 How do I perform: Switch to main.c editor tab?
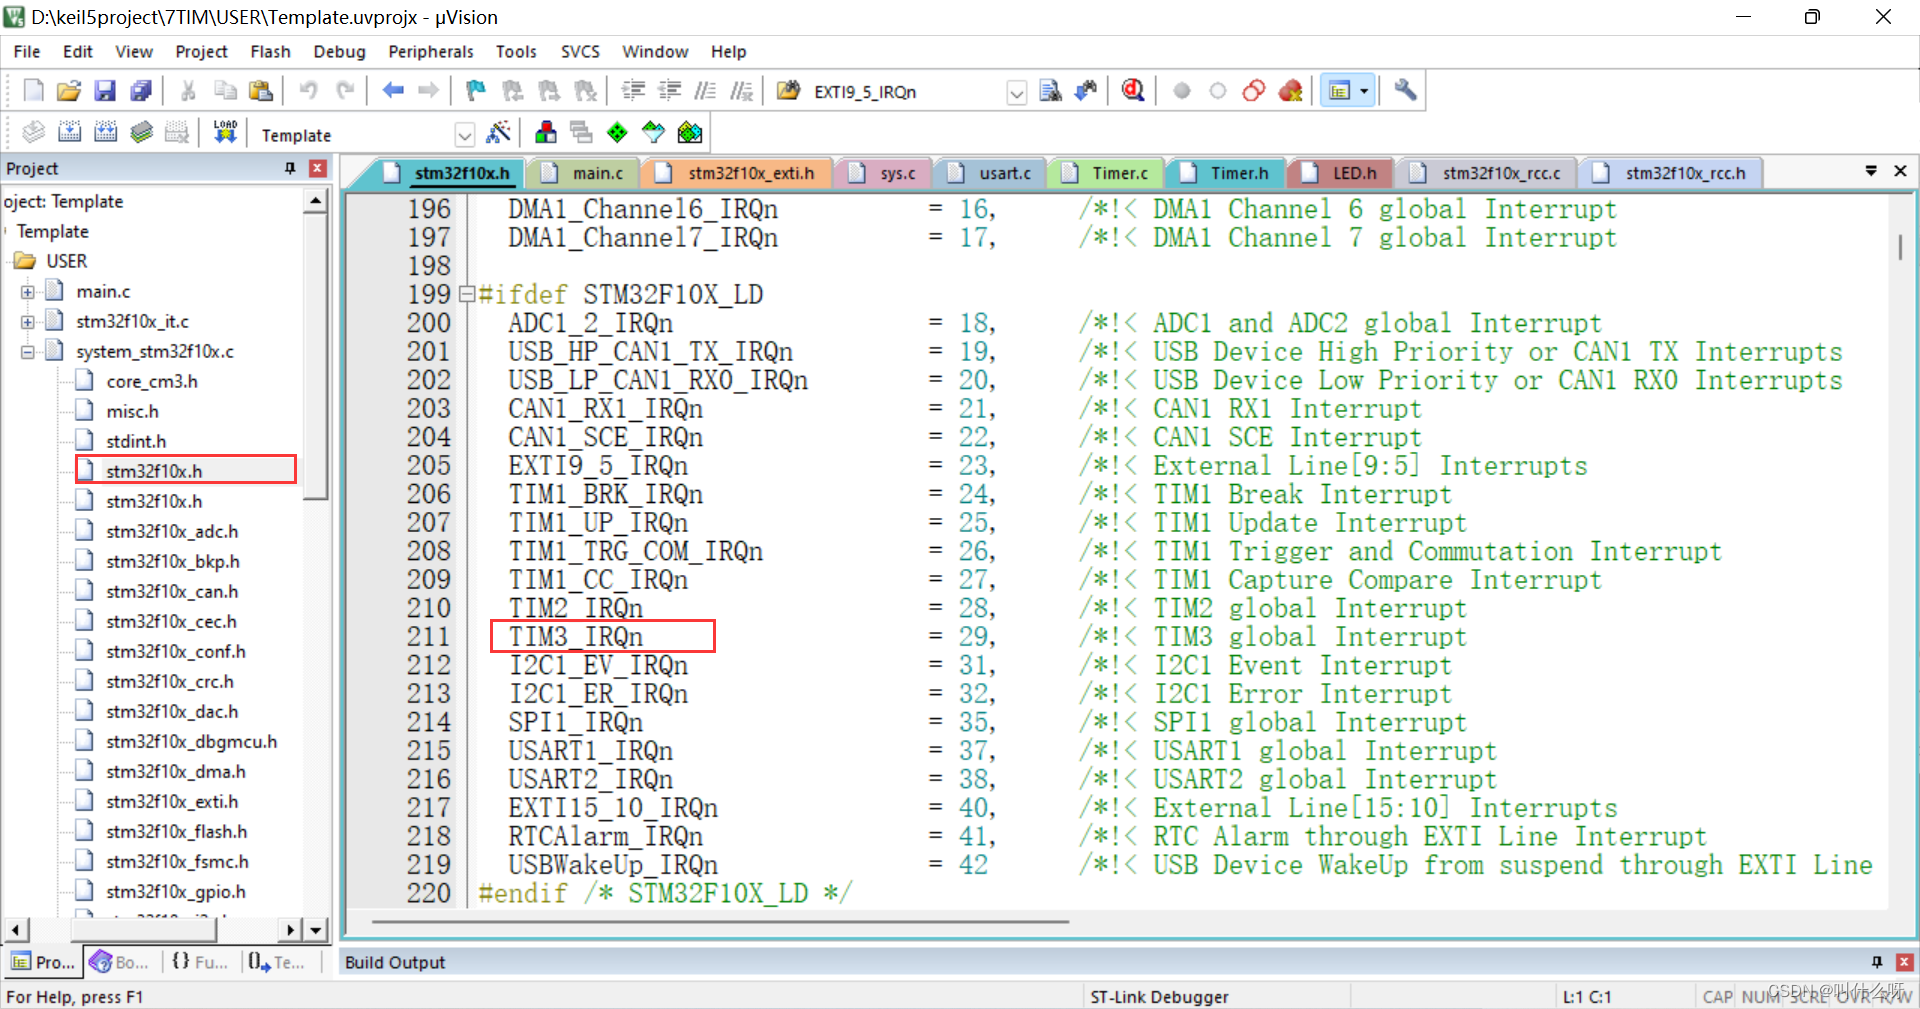pos(584,173)
